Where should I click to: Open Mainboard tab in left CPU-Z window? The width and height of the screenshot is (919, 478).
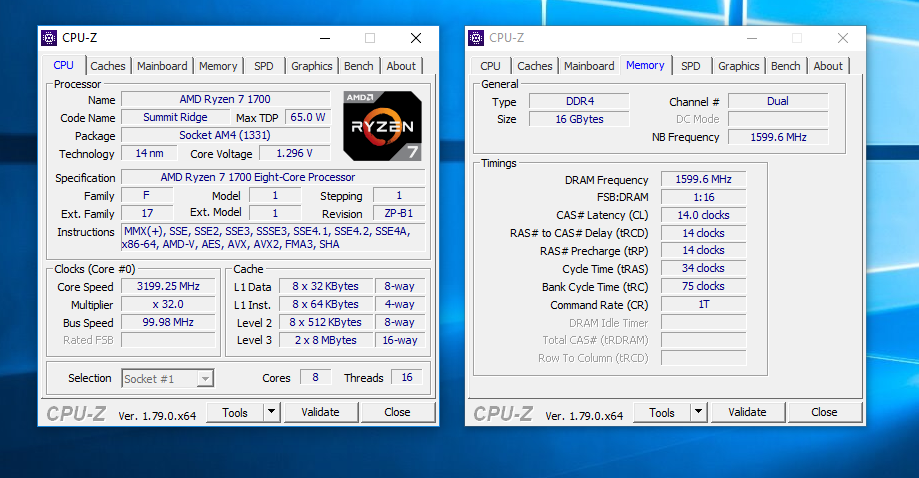pyautogui.click(x=162, y=66)
